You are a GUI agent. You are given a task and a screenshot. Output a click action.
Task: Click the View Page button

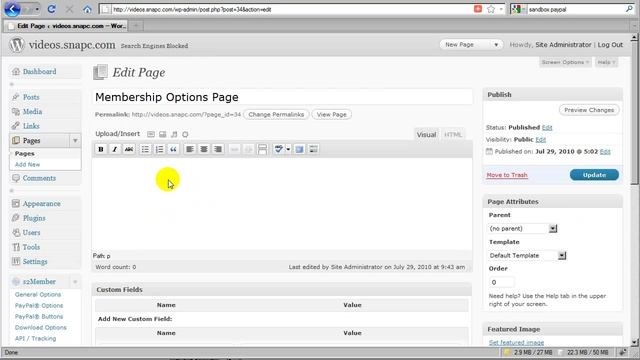click(x=331, y=115)
